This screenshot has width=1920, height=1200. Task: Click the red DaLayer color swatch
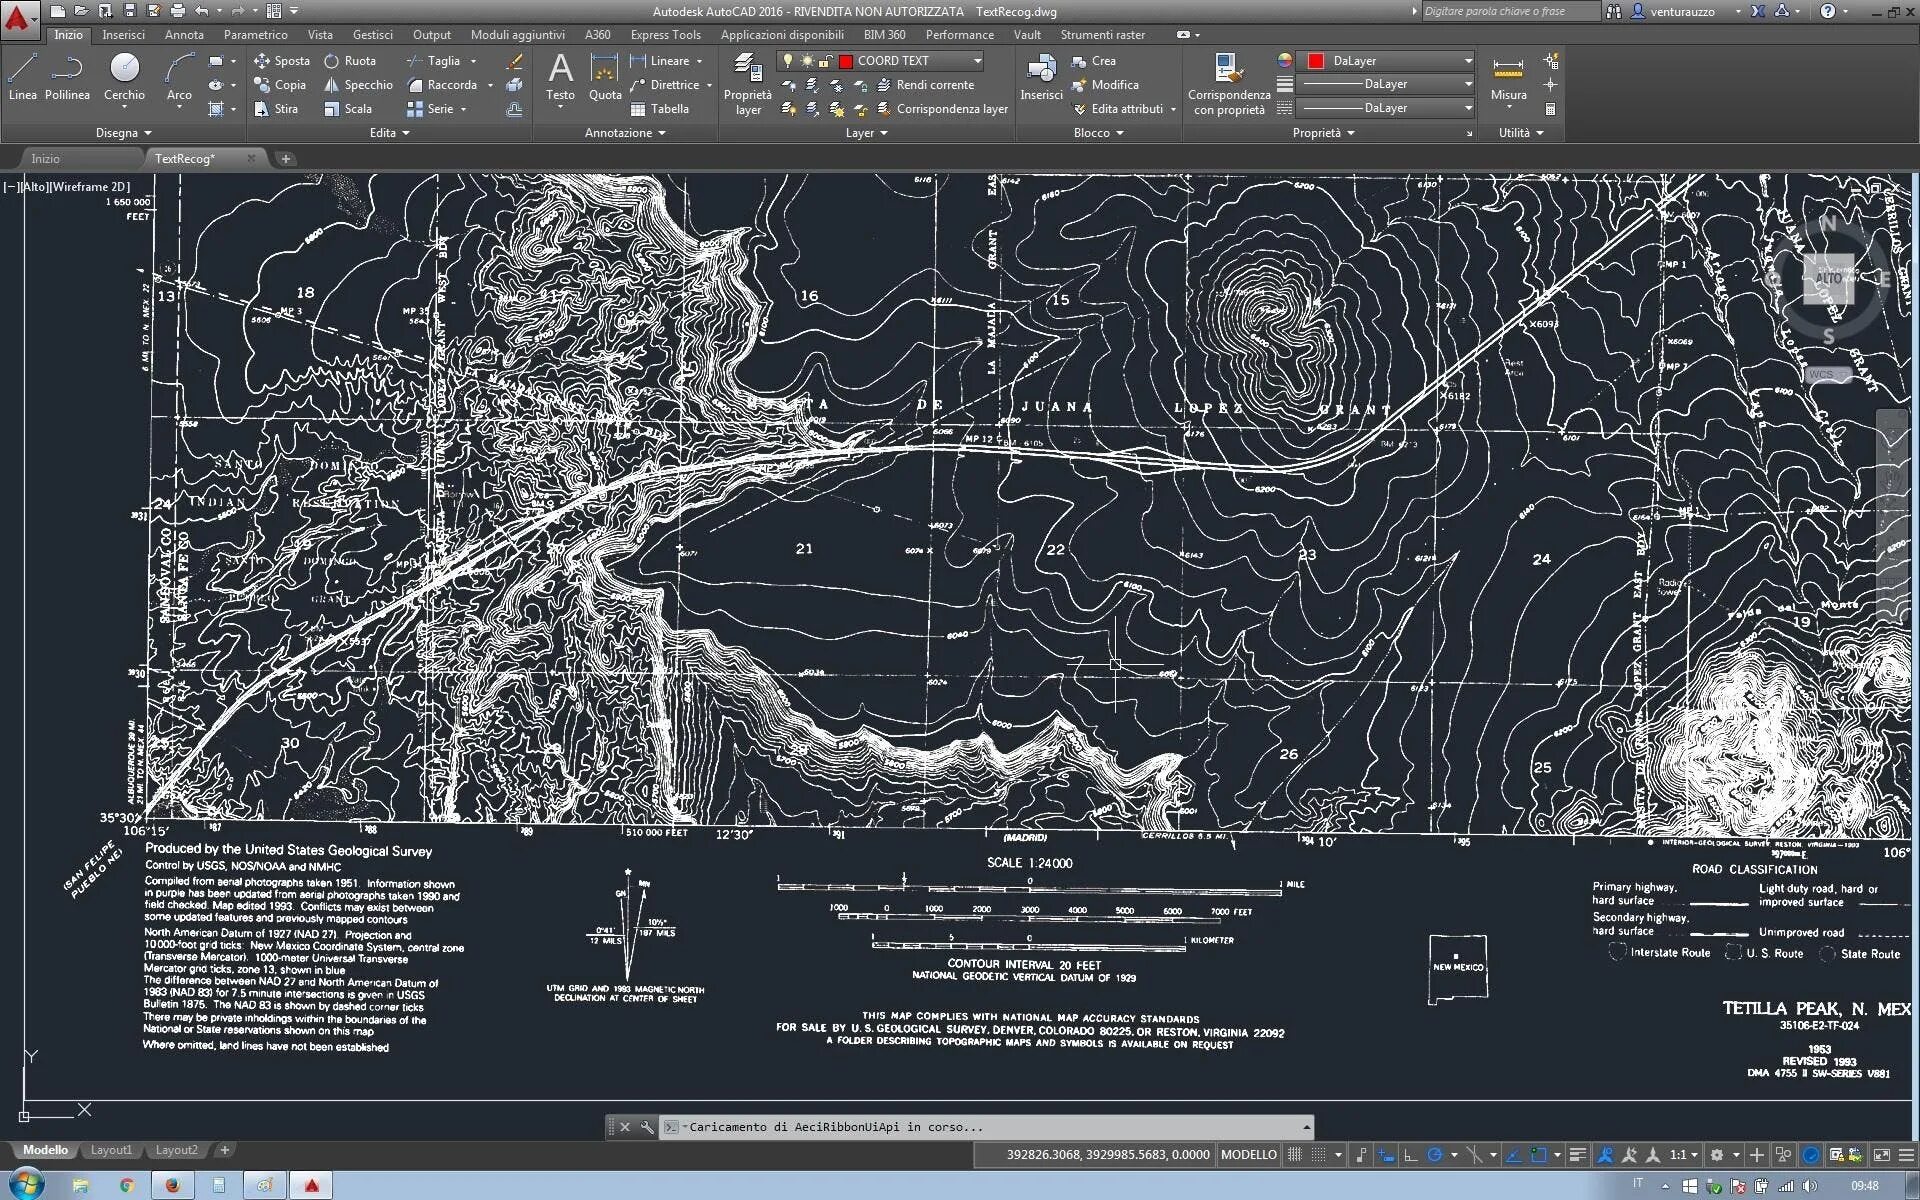[x=1316, y=61]
